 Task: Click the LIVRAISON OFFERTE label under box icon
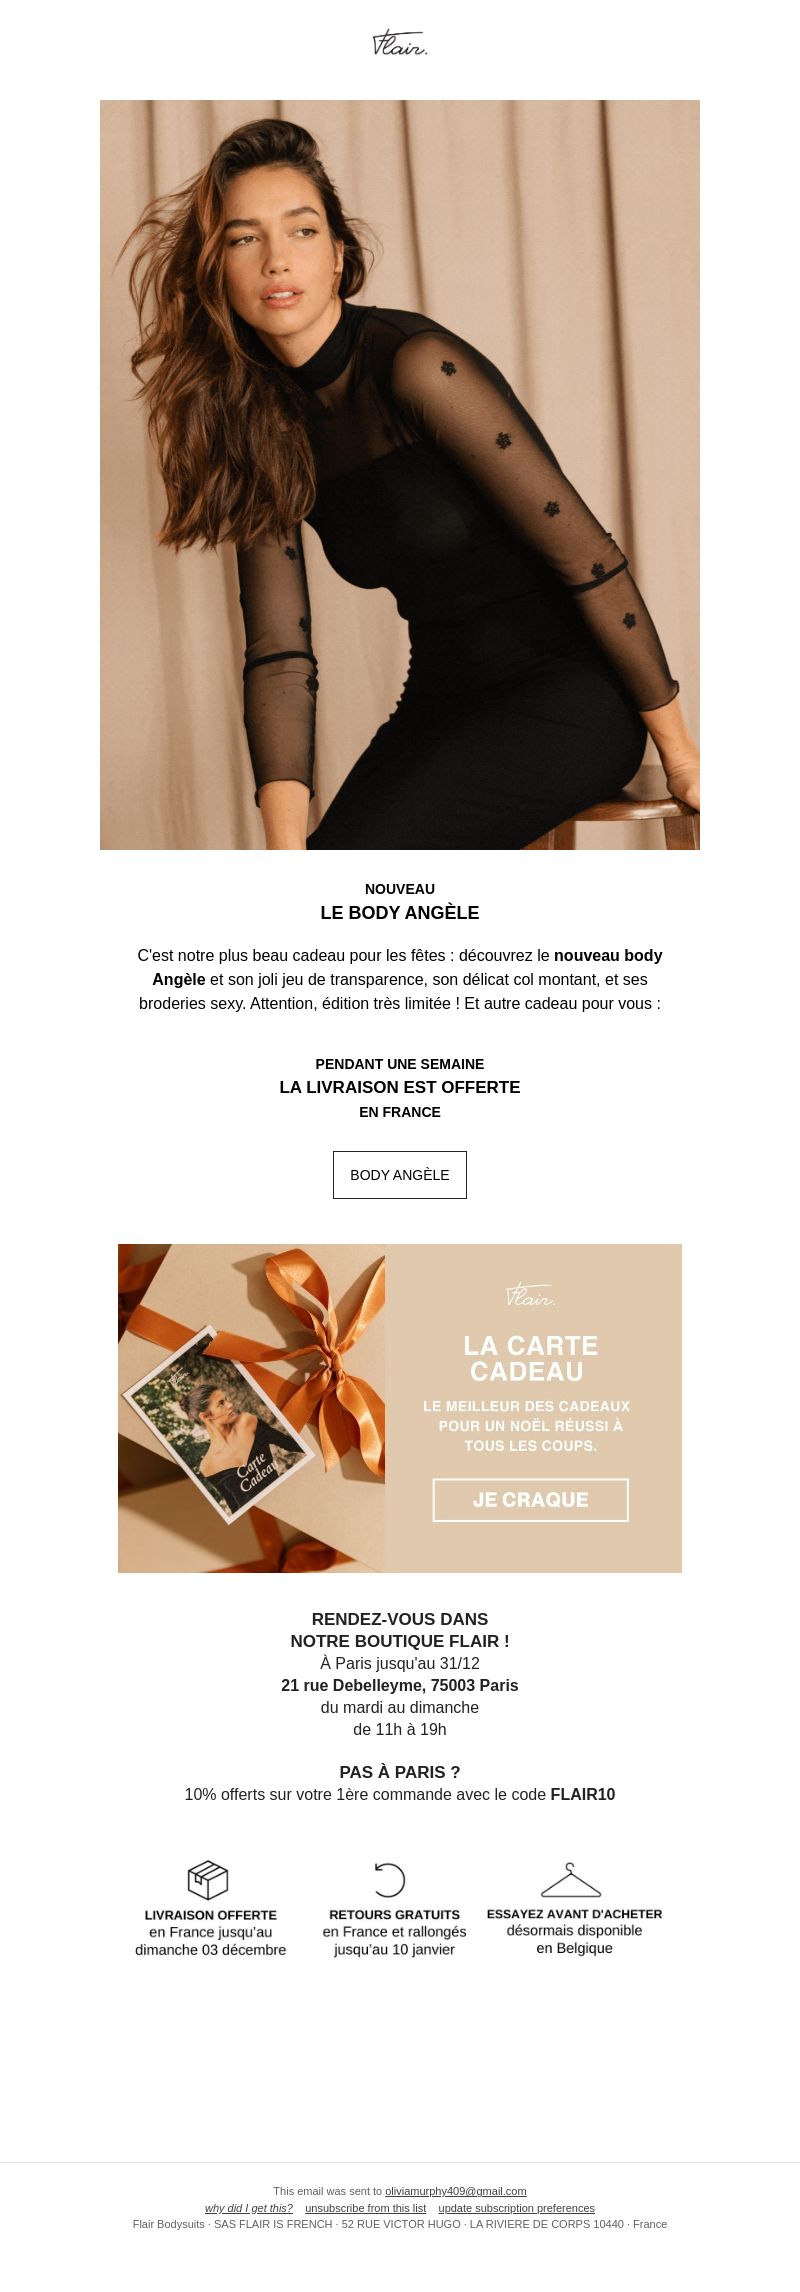(211, 1915)
